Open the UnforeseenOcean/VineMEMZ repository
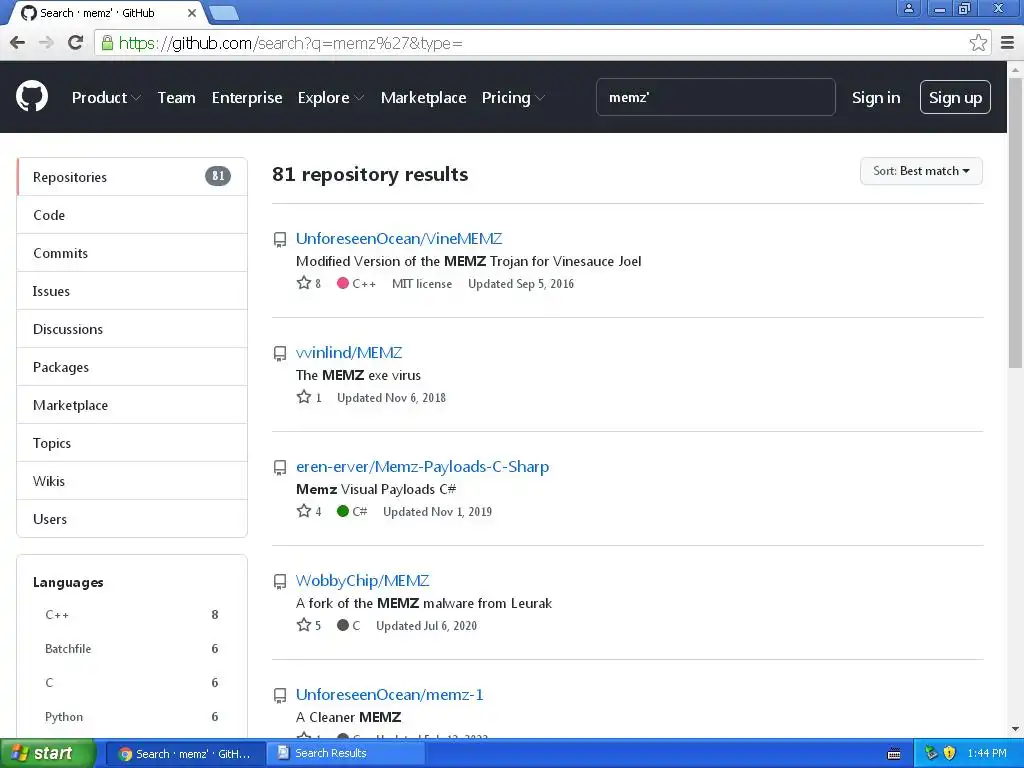 399,239
